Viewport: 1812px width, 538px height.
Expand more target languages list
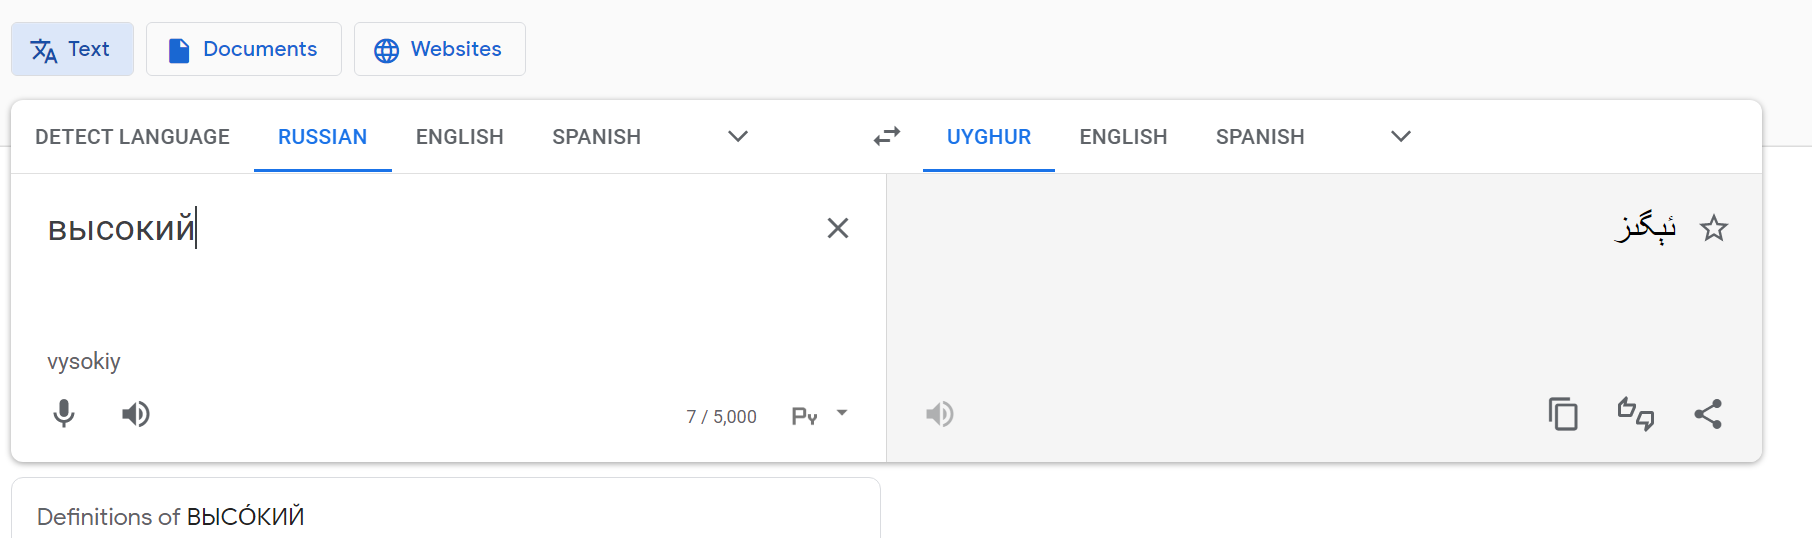pyautogui.click(x=1401, y=137)
